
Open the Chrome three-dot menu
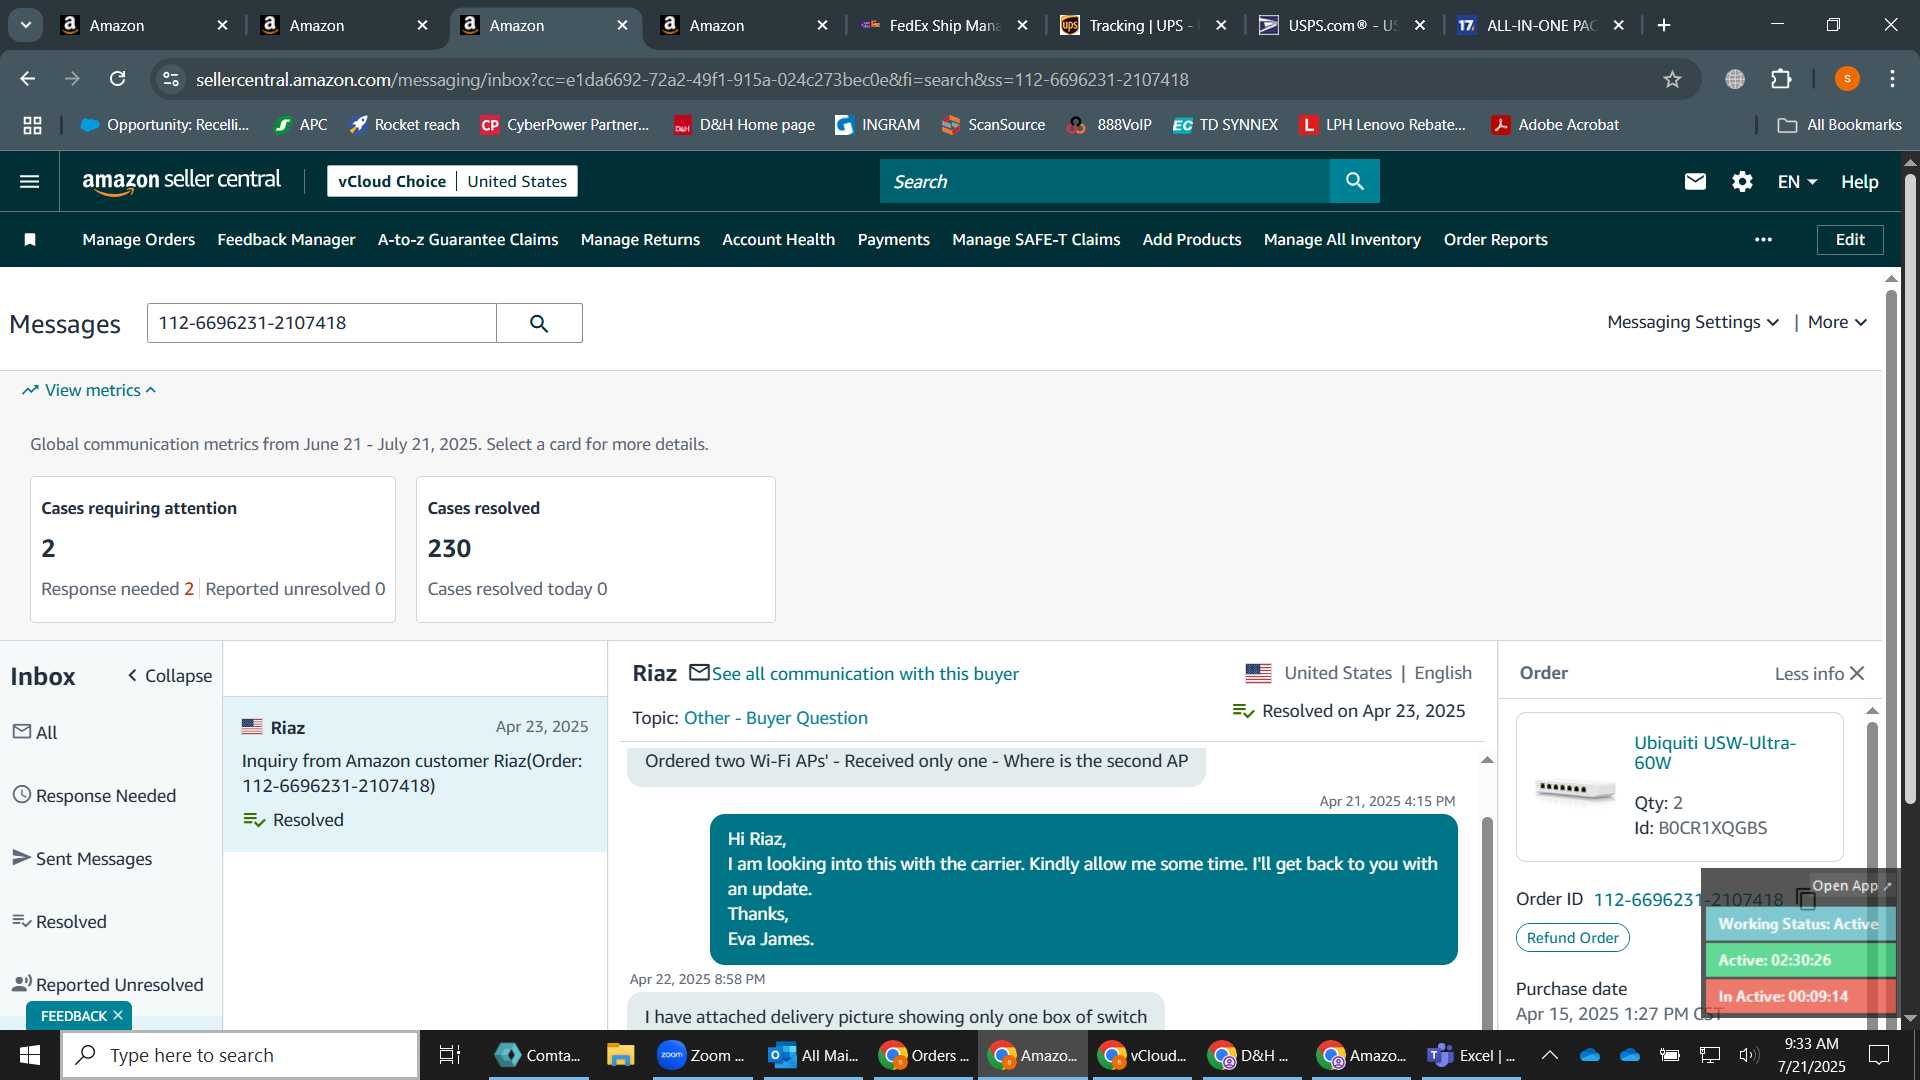tap(1892, 79)
